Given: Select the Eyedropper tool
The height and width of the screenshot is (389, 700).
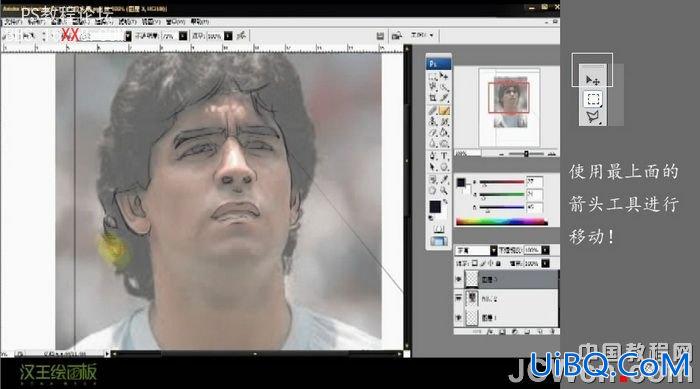Looking at the screenshot, I should (444, 180).
